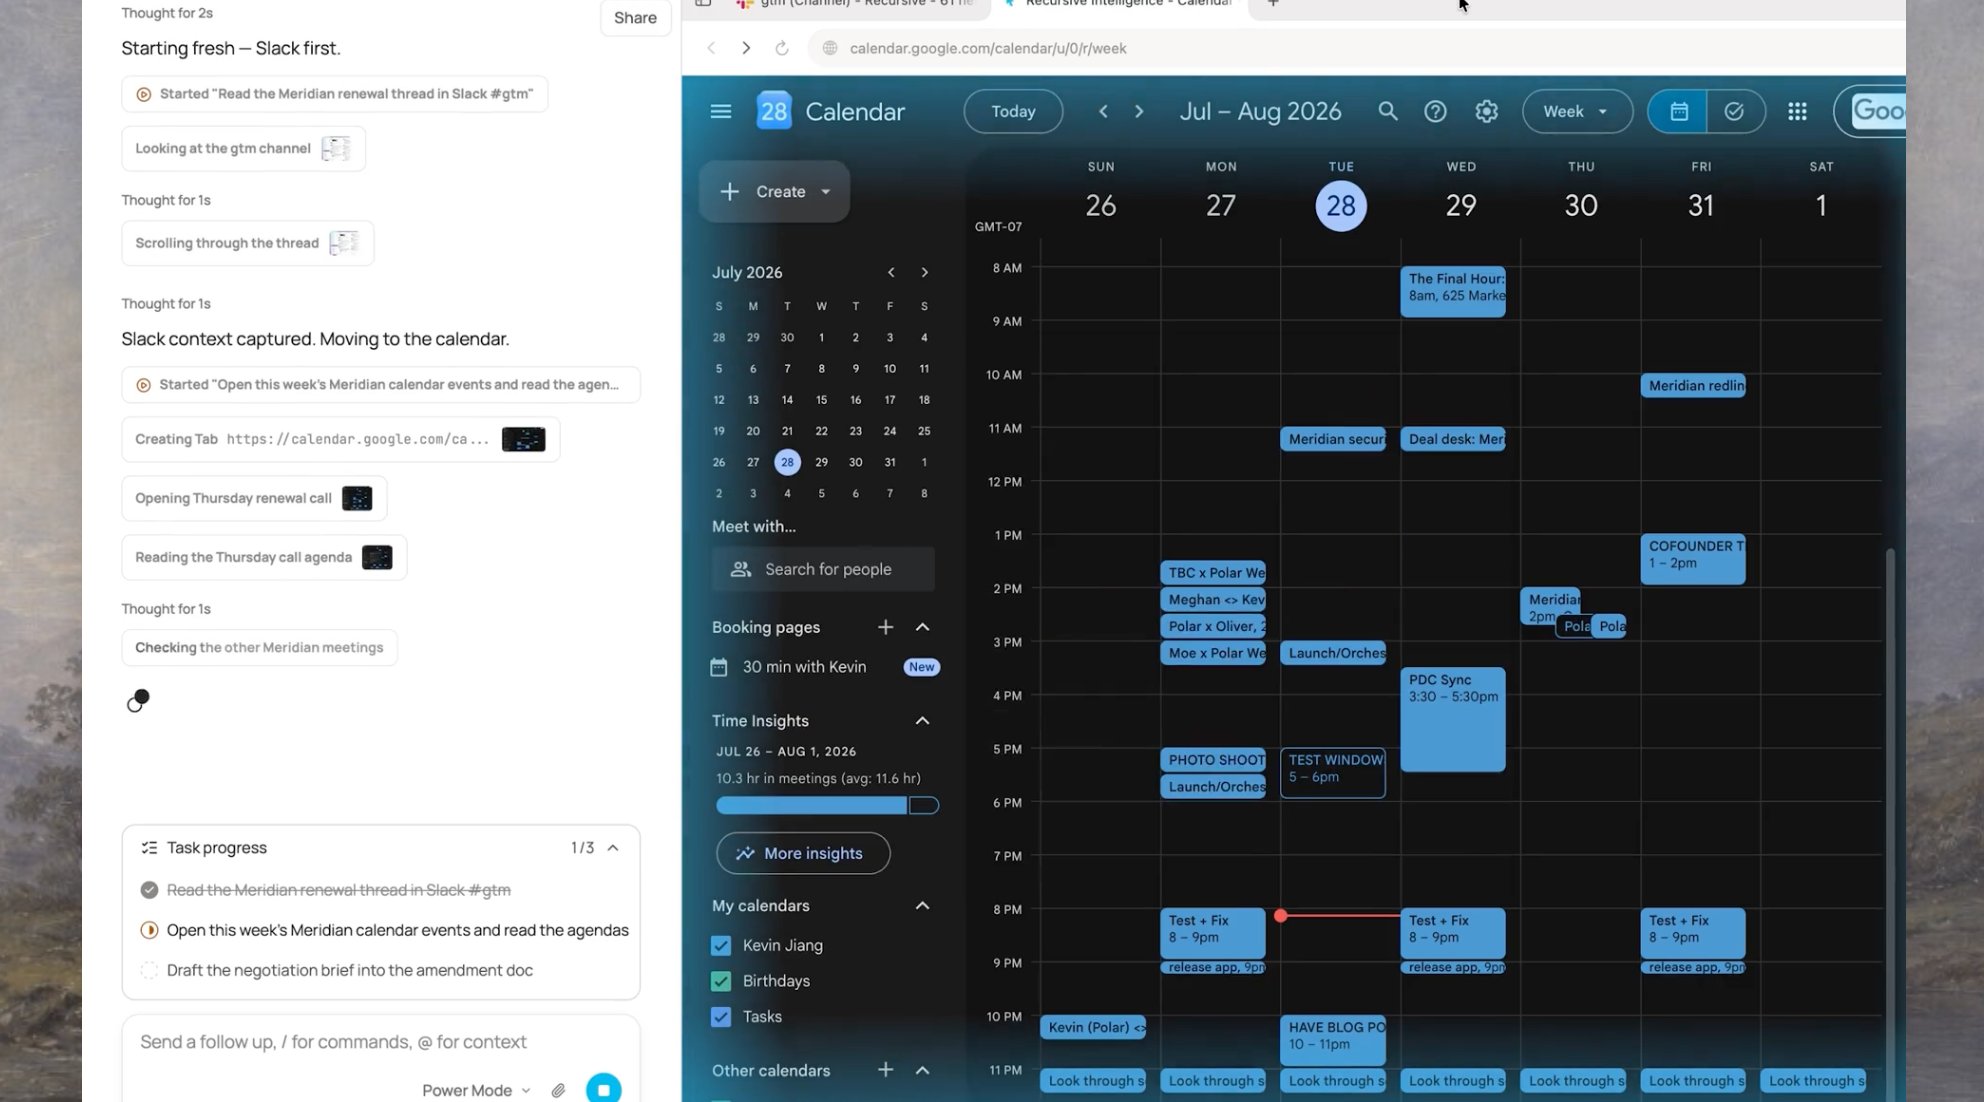The height and width of the screenshot is (1102, 1984).
Task: Open the Kevin (Polar) event on Sunday
Action: click(x=1093, y=1027)
